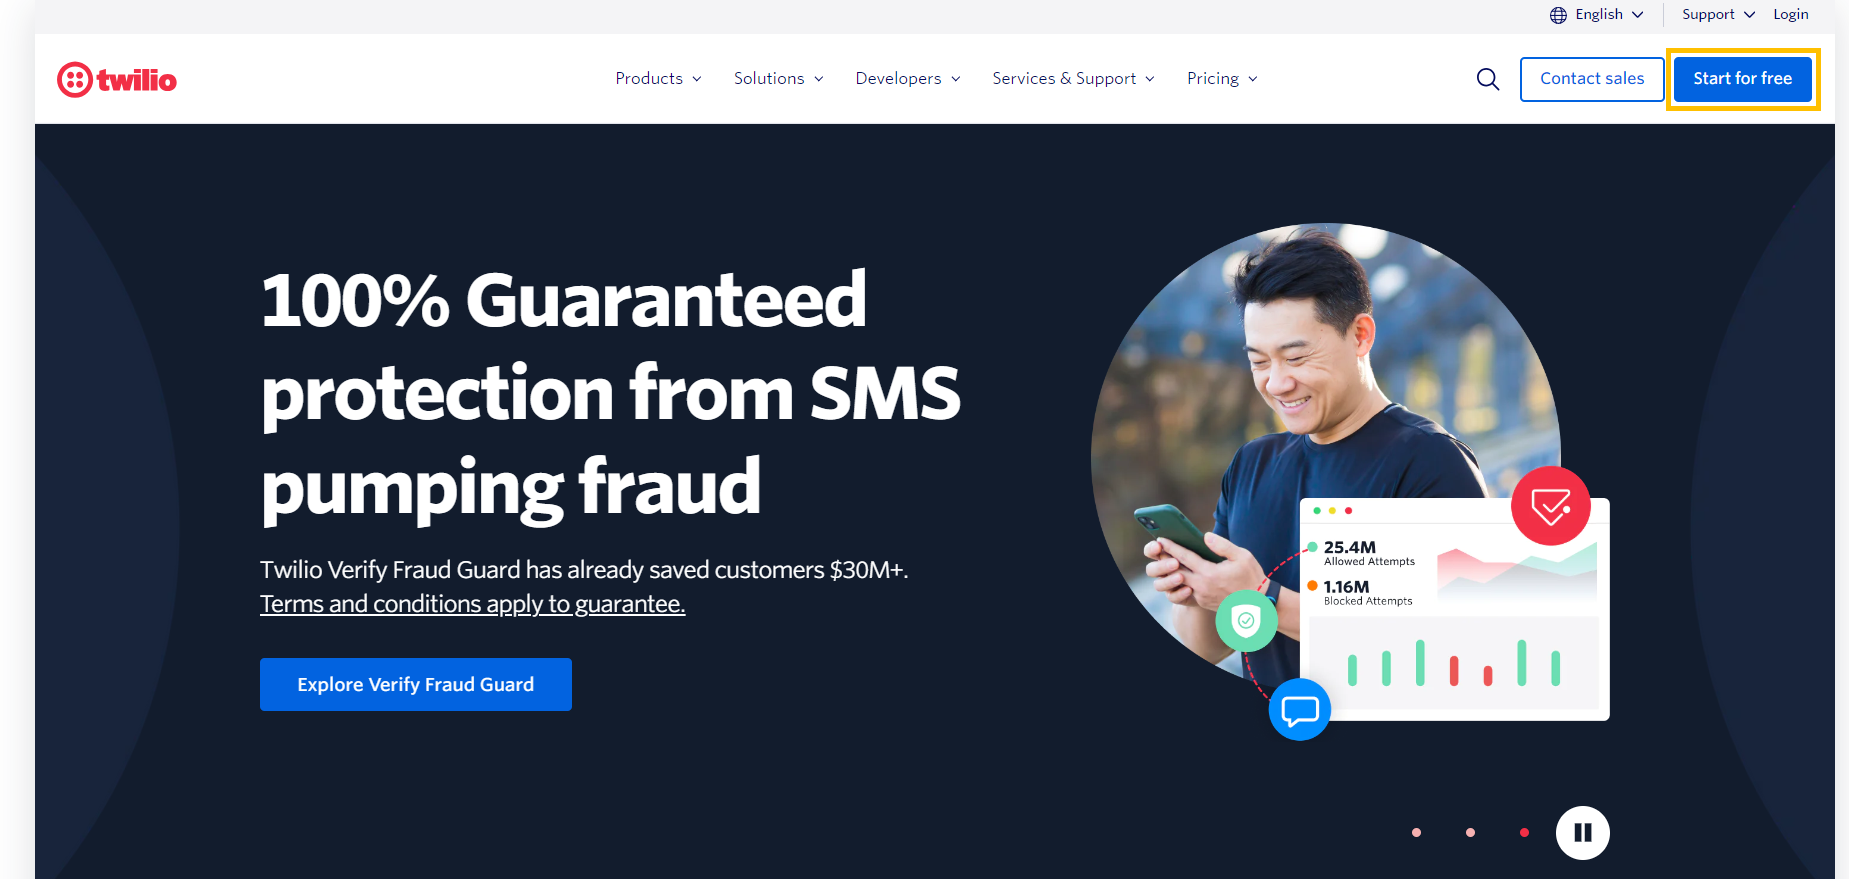This screenshot has height=879, width=1849.
Task: Click the Start for free button
Action: tap(1742, 79)
